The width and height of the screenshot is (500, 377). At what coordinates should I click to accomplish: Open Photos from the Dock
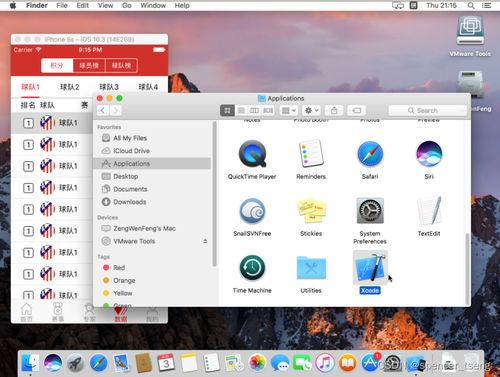point(257,363)
